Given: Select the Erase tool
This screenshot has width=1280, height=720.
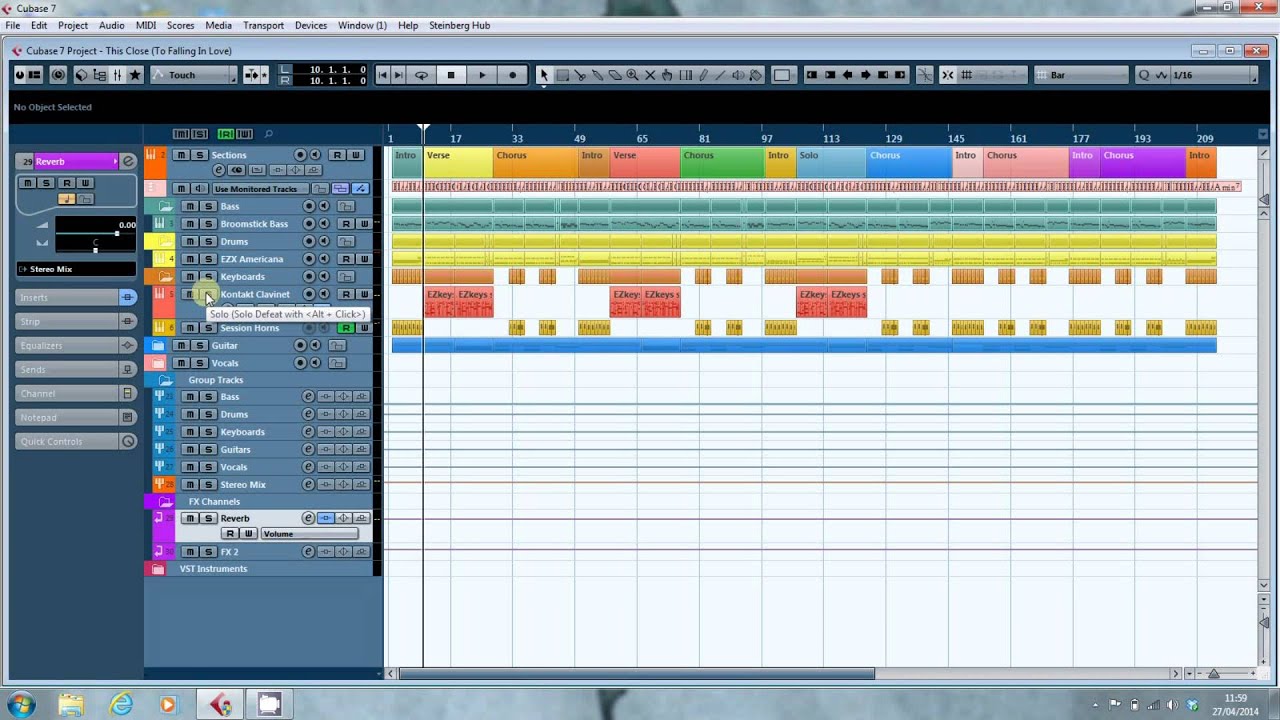Looking at the screenshot, I should coord(615,75).
